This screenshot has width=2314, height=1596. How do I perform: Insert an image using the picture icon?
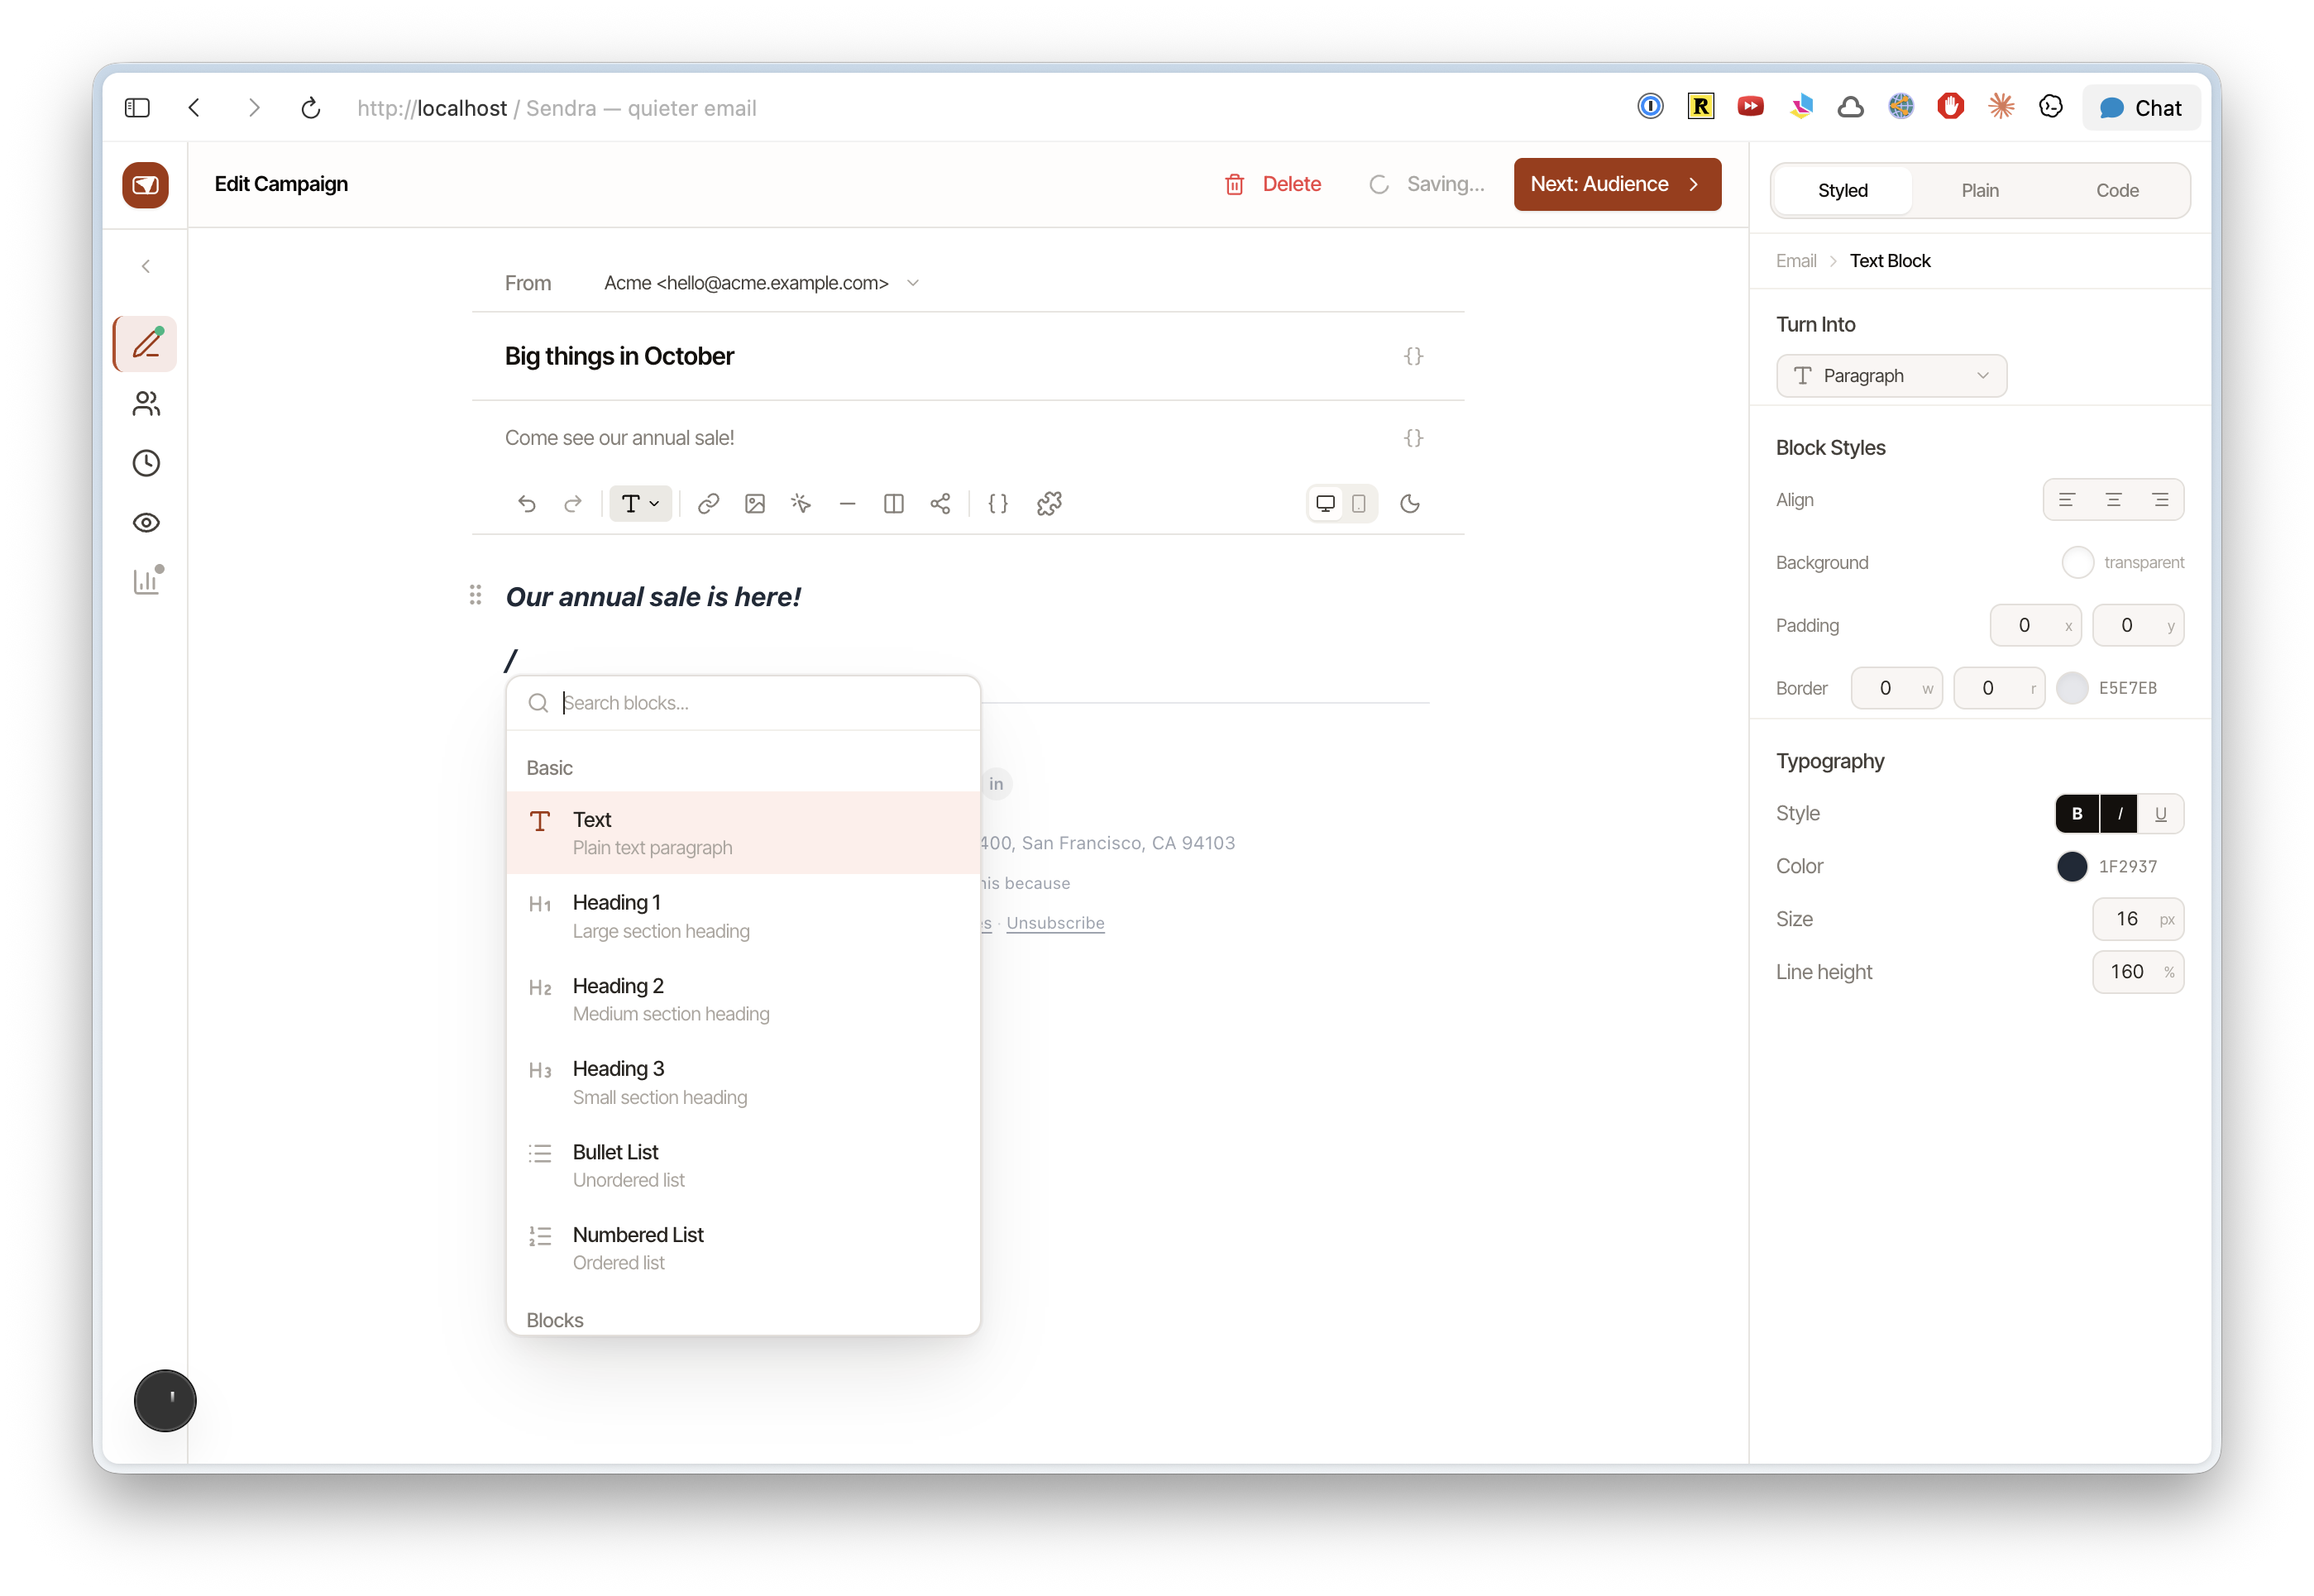point(755,504)
